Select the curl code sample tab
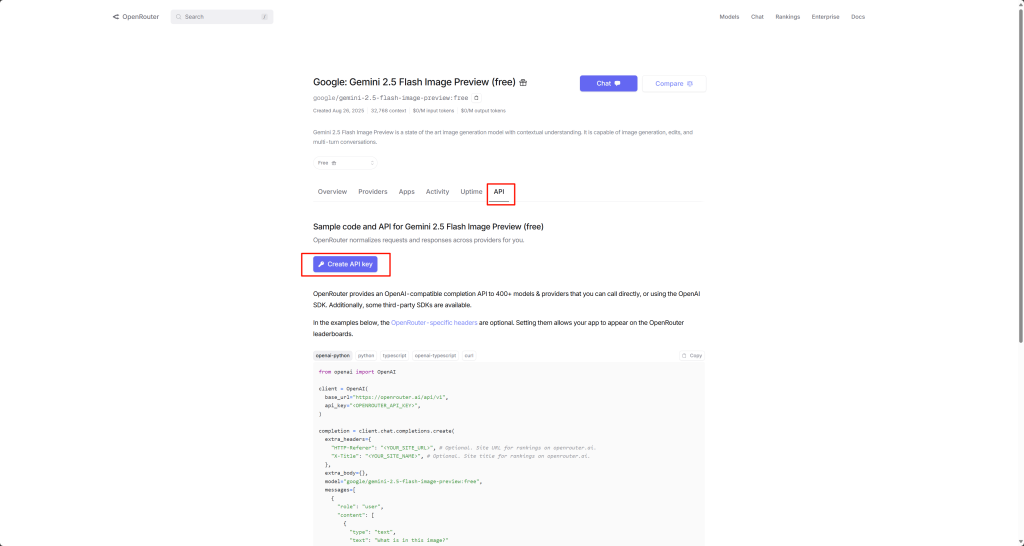This screenshot has width=1024, height=546. tap(469, 355)
